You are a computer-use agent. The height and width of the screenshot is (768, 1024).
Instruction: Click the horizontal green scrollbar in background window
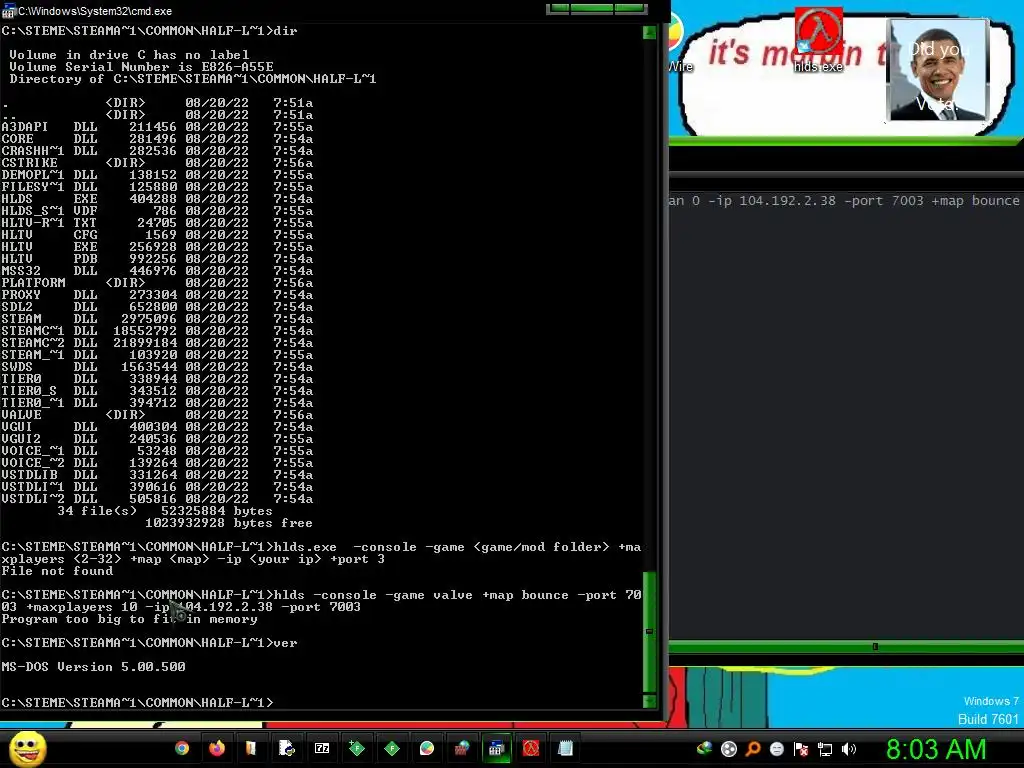click(846, 647)
